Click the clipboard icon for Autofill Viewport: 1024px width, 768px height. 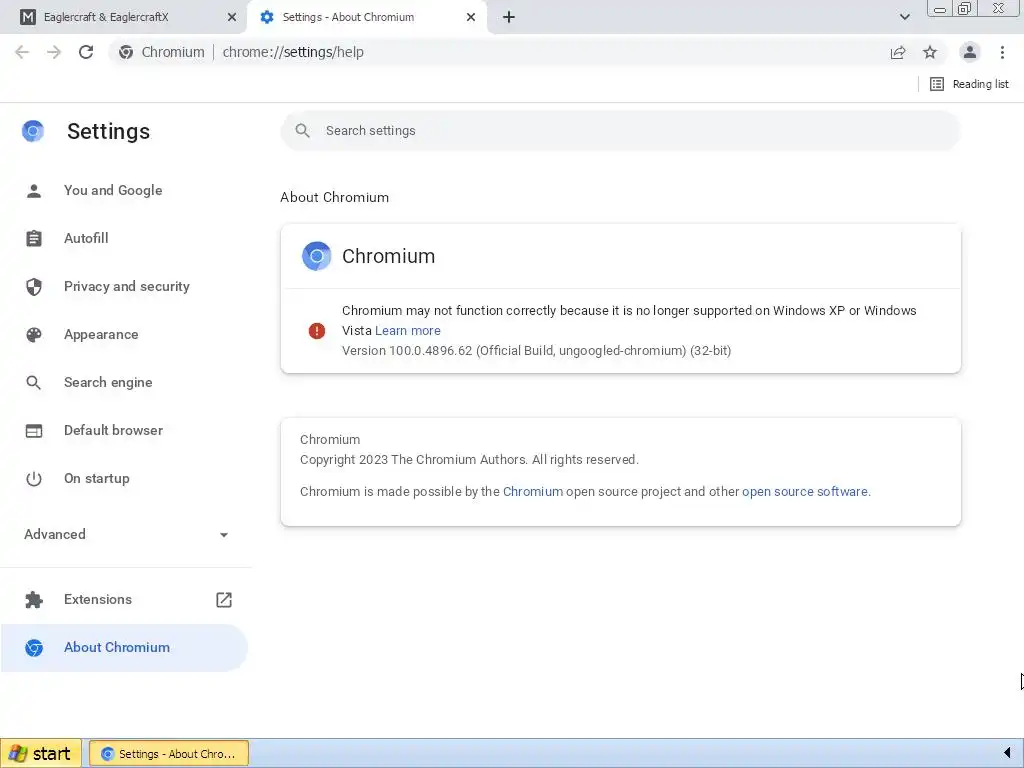pyautogui.click(x=33, y=238)
